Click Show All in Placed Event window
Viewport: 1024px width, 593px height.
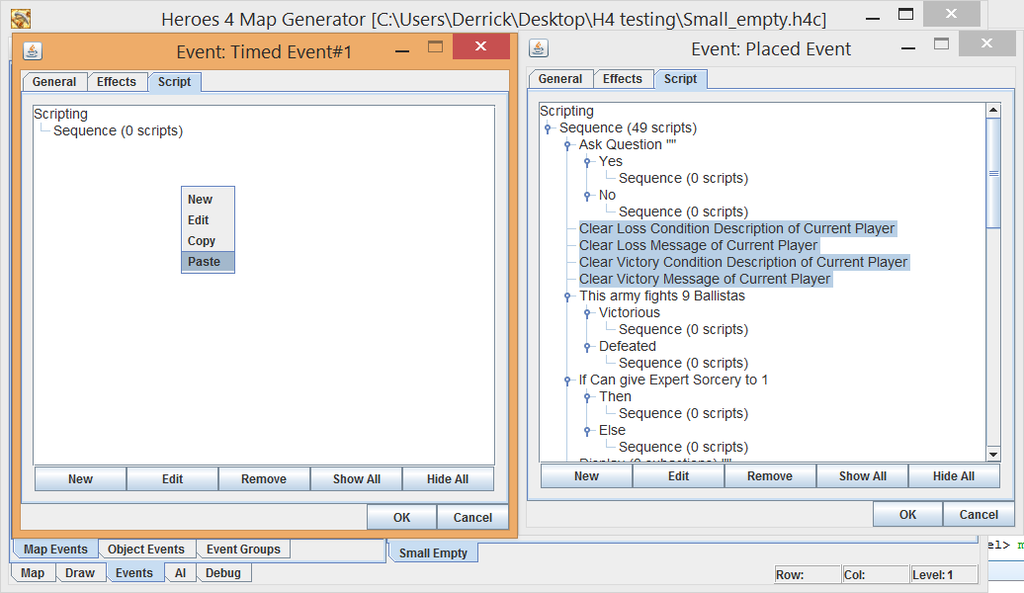(863, 476)
